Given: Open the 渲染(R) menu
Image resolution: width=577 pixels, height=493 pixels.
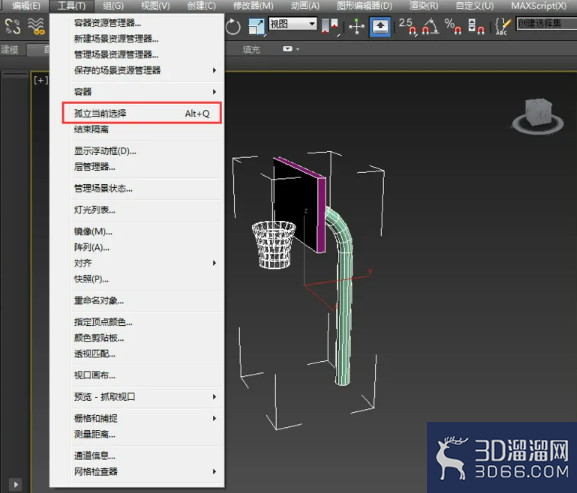Looking at the screenshot, I should coord(424,6).
